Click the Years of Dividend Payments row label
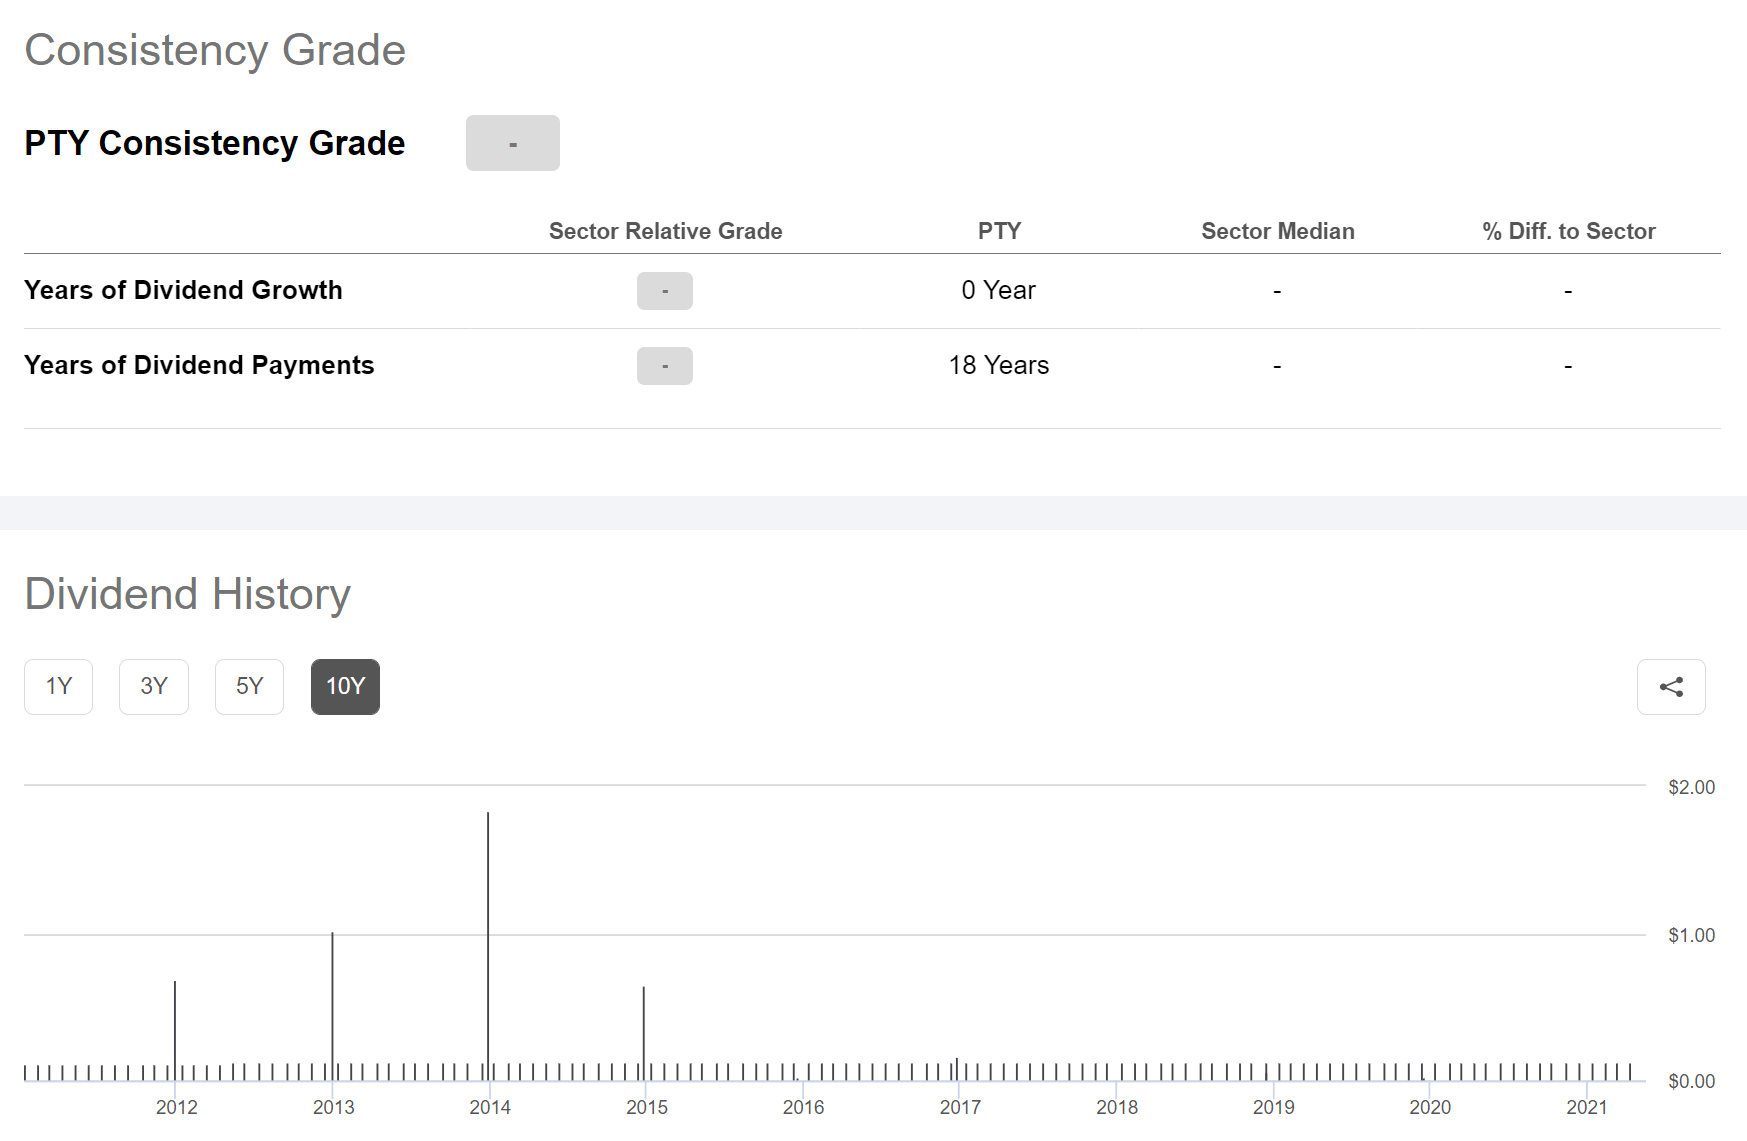The image size is (1747, 1141). point(199,365)
